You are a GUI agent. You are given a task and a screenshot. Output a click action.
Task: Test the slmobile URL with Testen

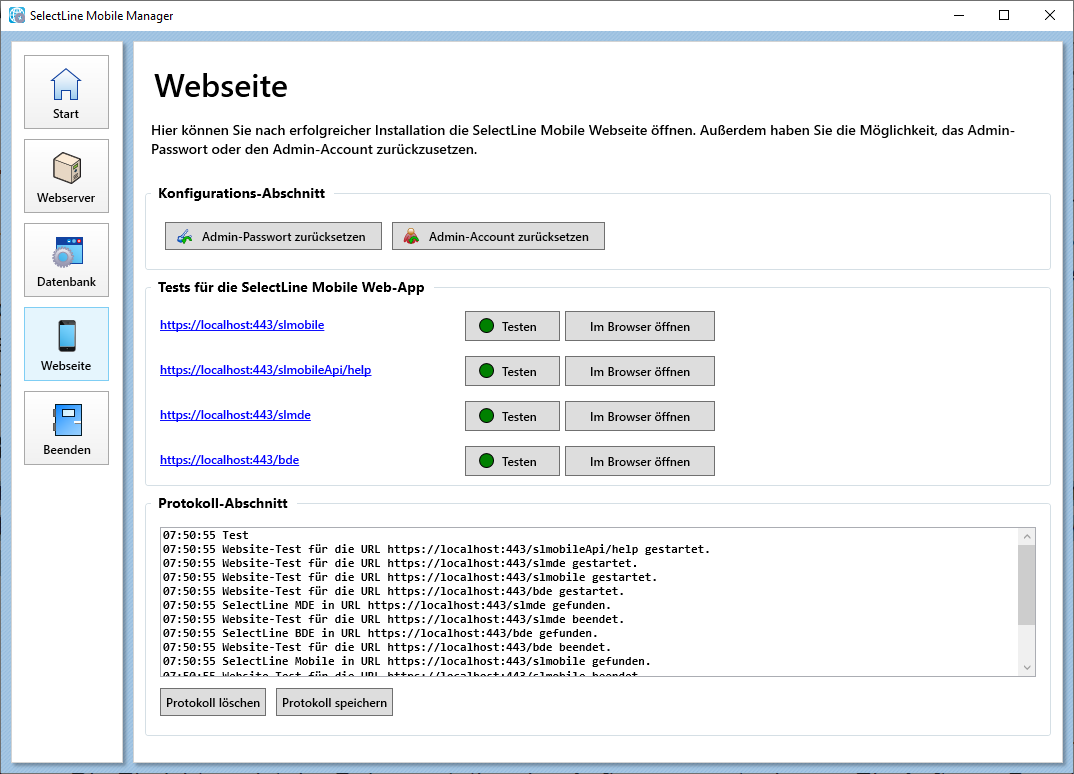[x=512, y=326]
